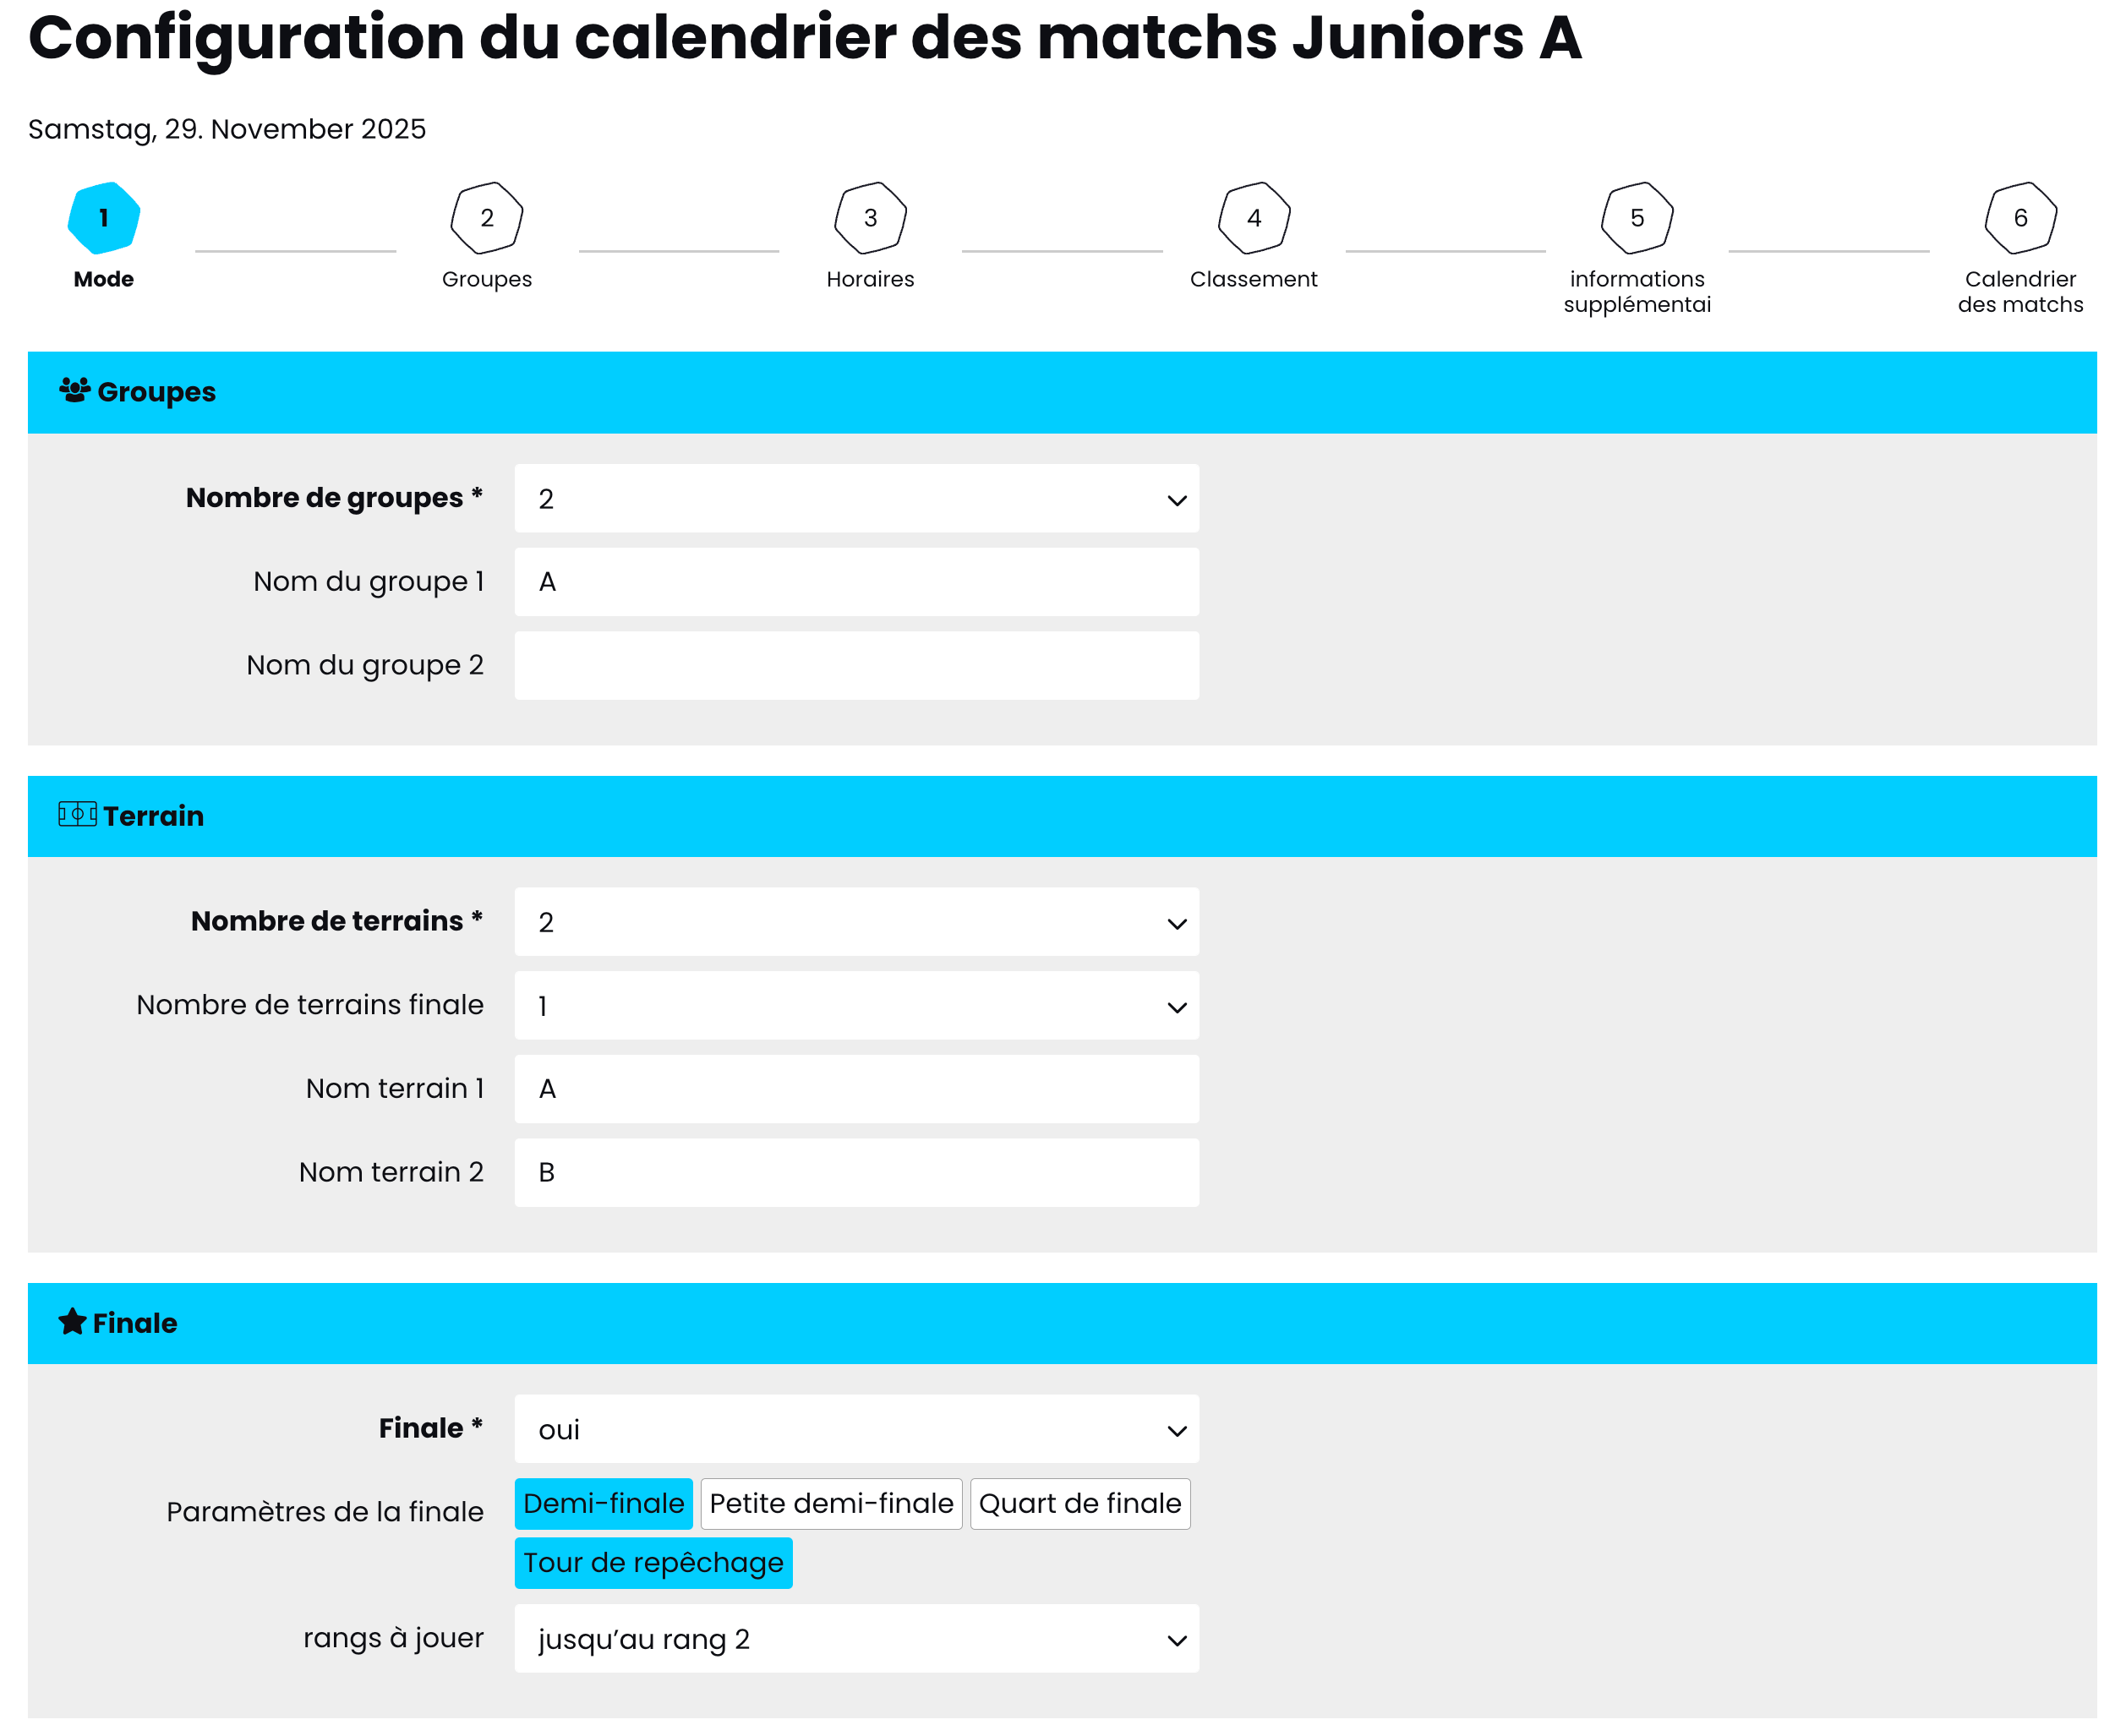Click the Groupes people icon

(75, 390)
